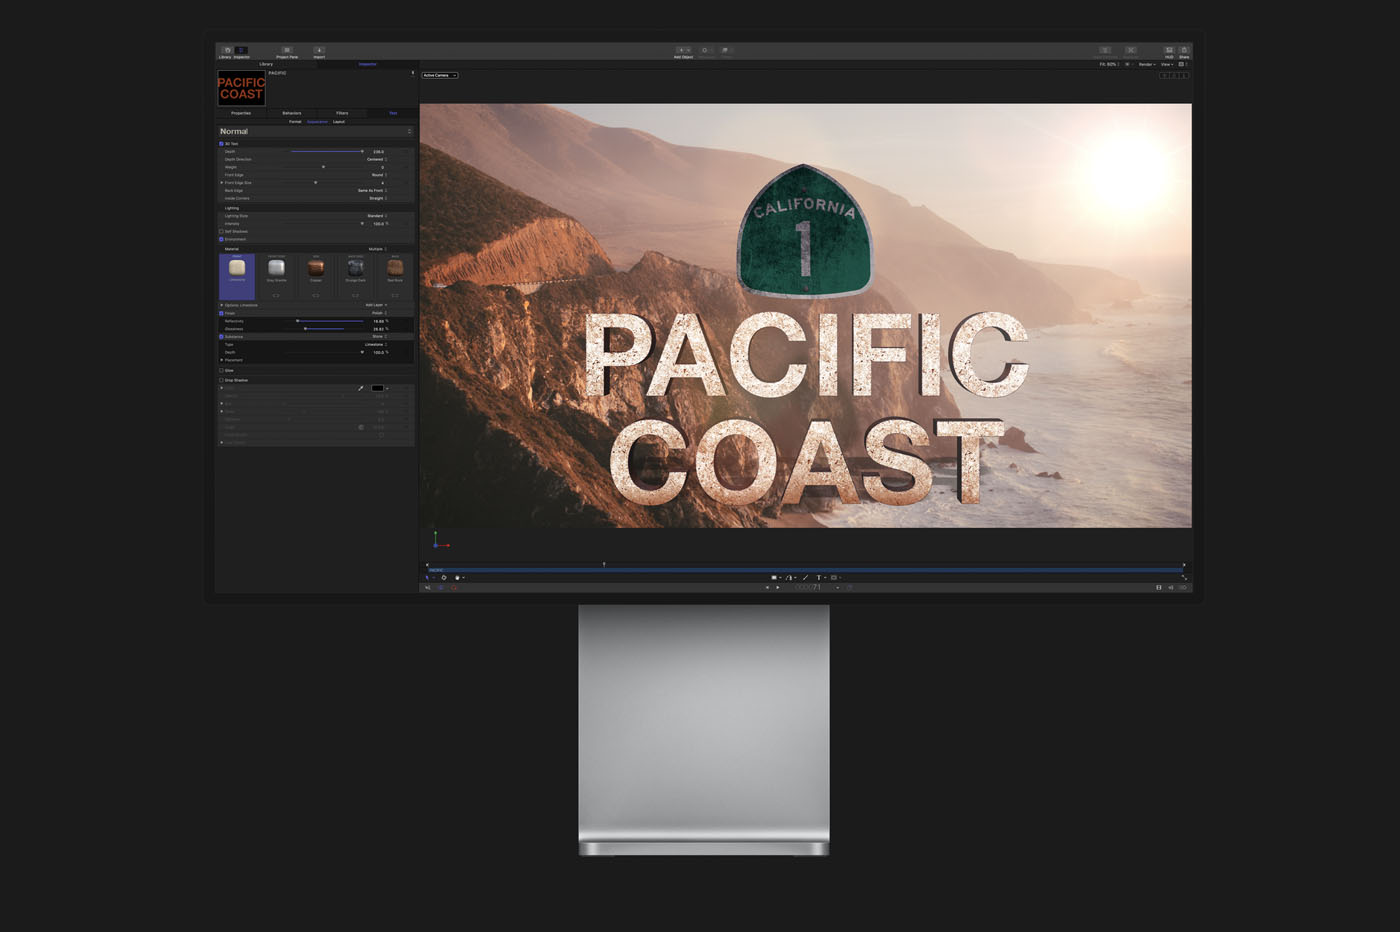The width and height of the screenshot is (1400, 932).
Task: Expand the Placement disclosure triangle
Action: coord(222,360)
